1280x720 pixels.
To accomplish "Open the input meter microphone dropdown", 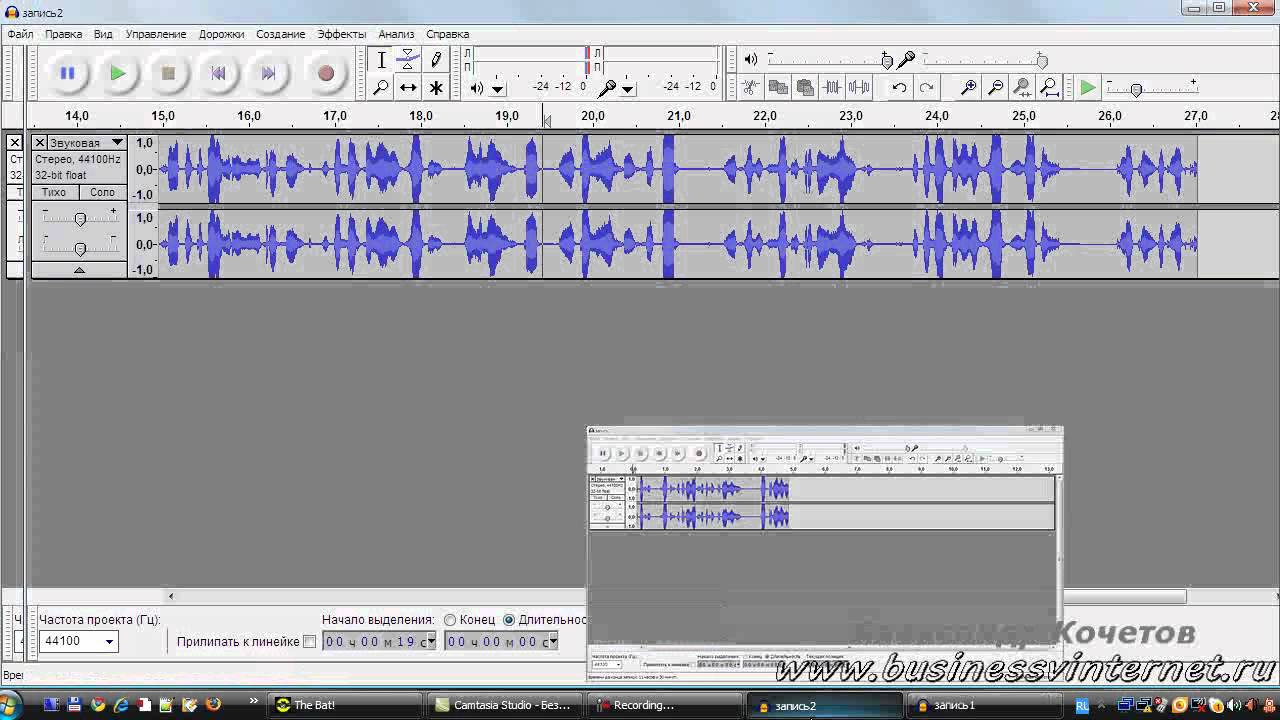I will click(x=628, y=88).
